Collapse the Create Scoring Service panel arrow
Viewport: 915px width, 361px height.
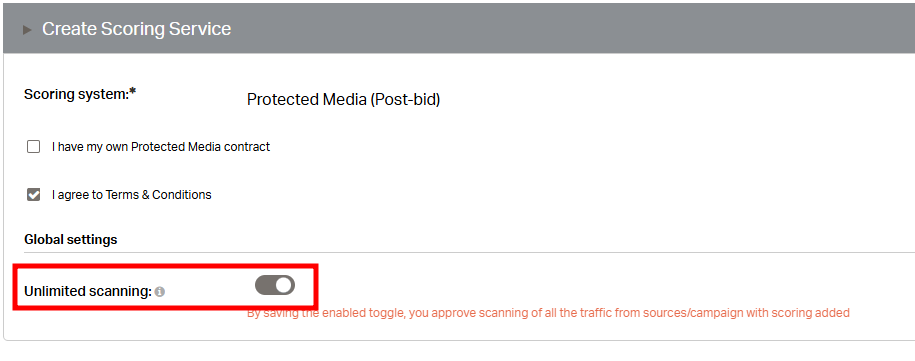click(27, 30)
